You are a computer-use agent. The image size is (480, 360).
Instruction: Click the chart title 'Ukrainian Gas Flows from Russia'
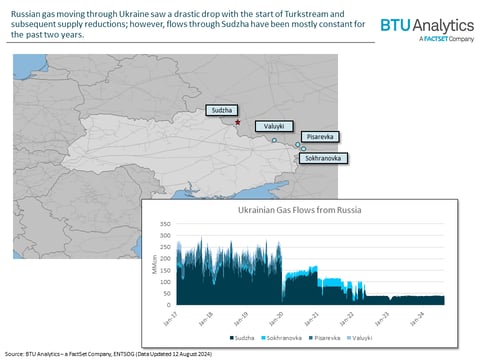(299, 210)
